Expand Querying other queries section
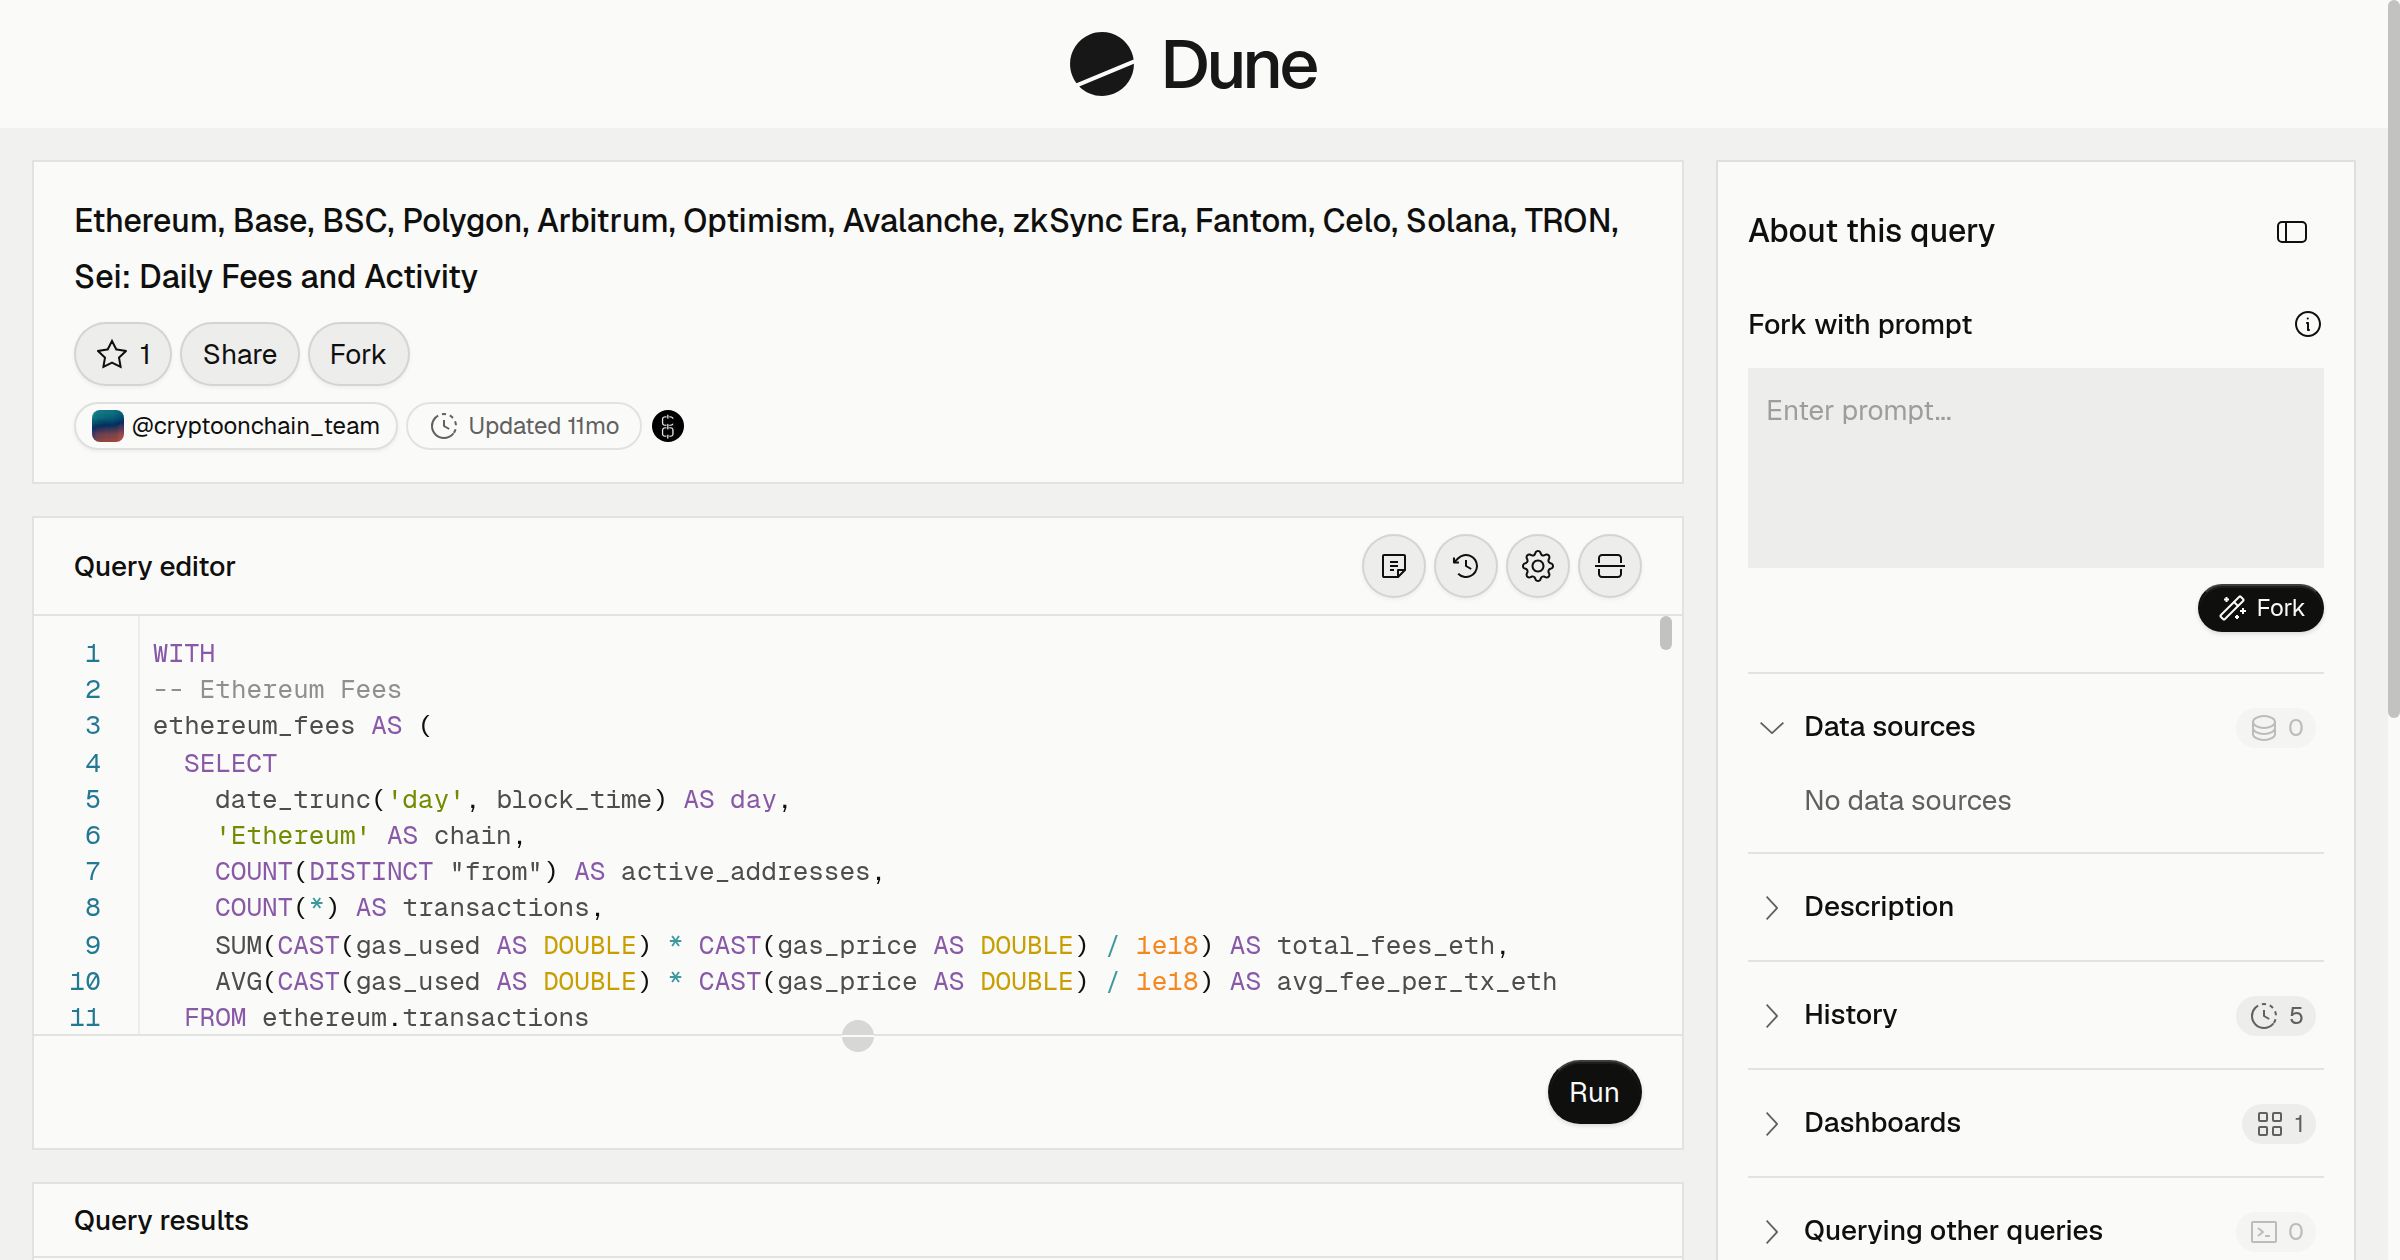Screen dimensions: 2400x1260 pyautogui.click(x=1772, y=1231)
